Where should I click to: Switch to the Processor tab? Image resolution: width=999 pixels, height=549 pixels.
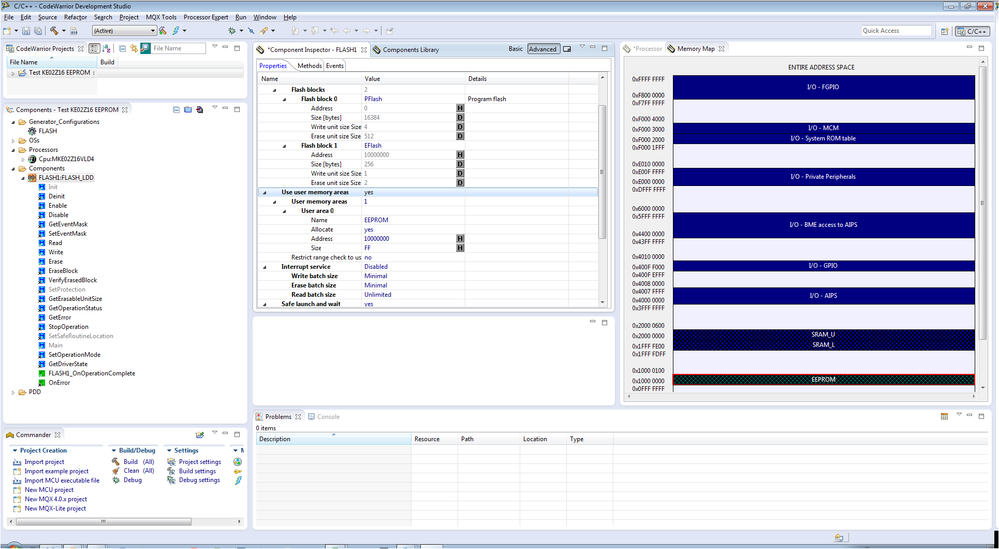(643, 48)
